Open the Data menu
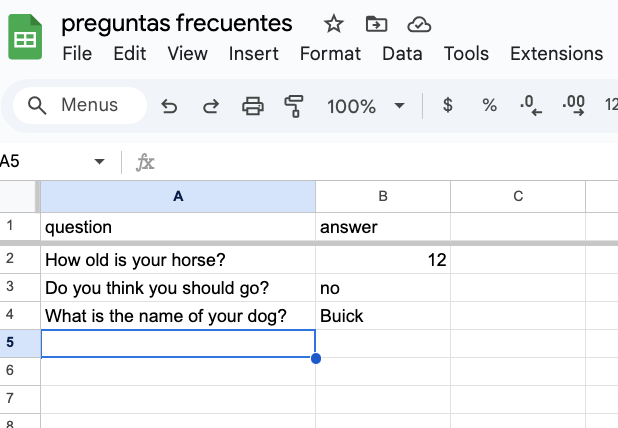The height and width of the screenshot is (428, 618). click(402, 54)
